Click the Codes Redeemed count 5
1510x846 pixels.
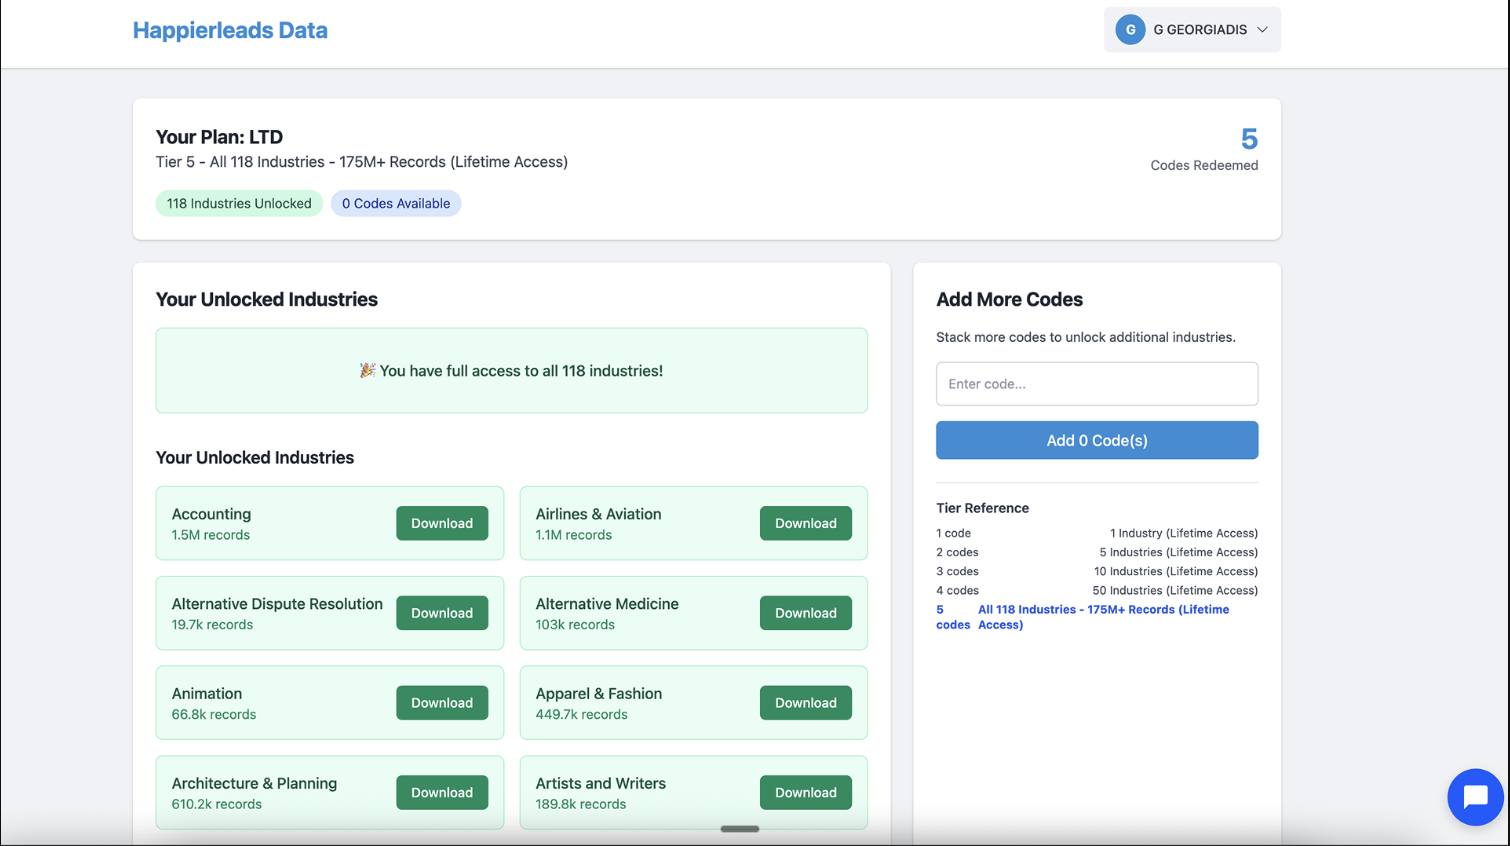tap(1249, 138)
